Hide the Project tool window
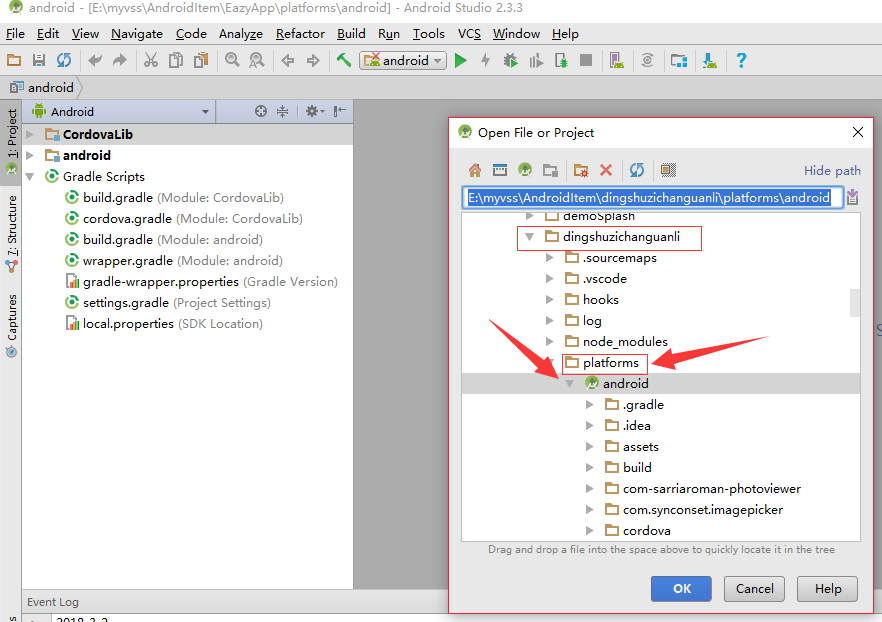 pos(339,111)
